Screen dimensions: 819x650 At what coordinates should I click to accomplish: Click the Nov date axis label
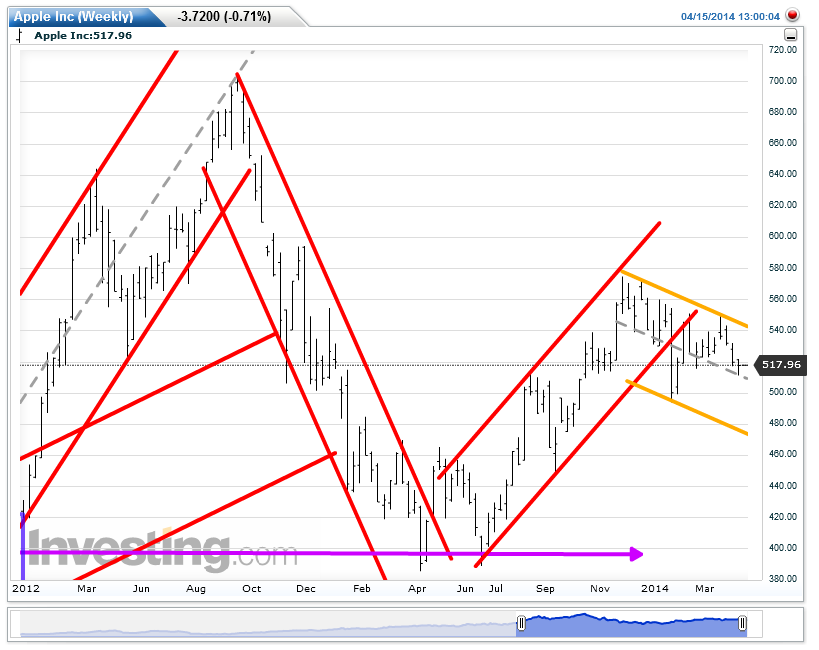click(x=600, y=588)
